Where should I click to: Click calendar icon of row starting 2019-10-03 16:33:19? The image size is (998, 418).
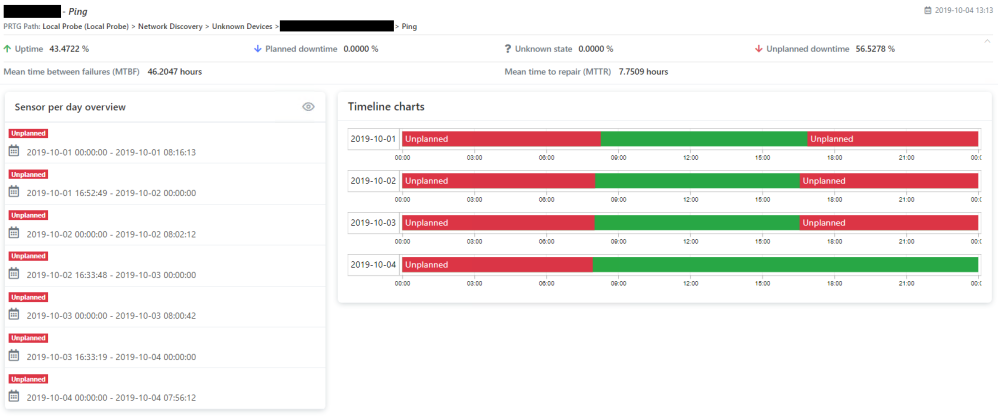click(x=15, y=356)
